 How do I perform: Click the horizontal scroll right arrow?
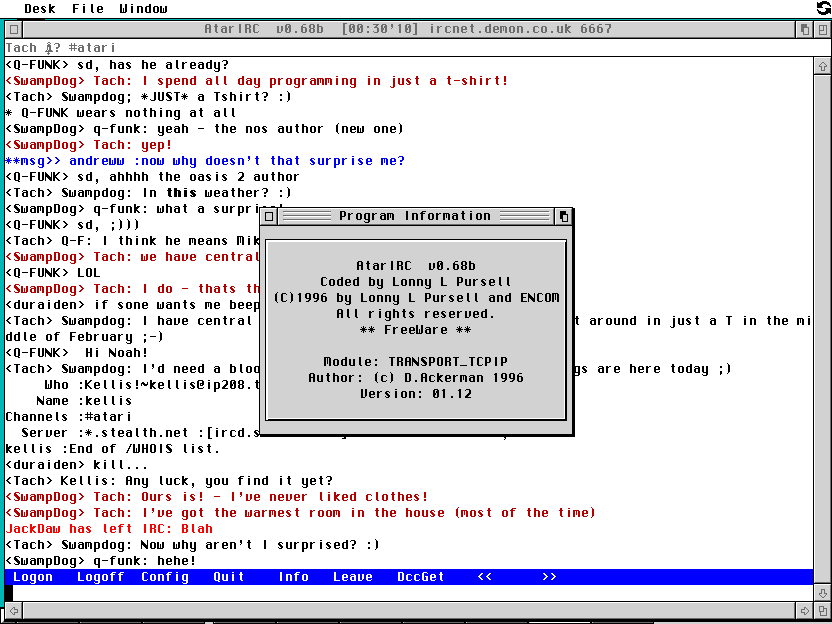[804, 610]
